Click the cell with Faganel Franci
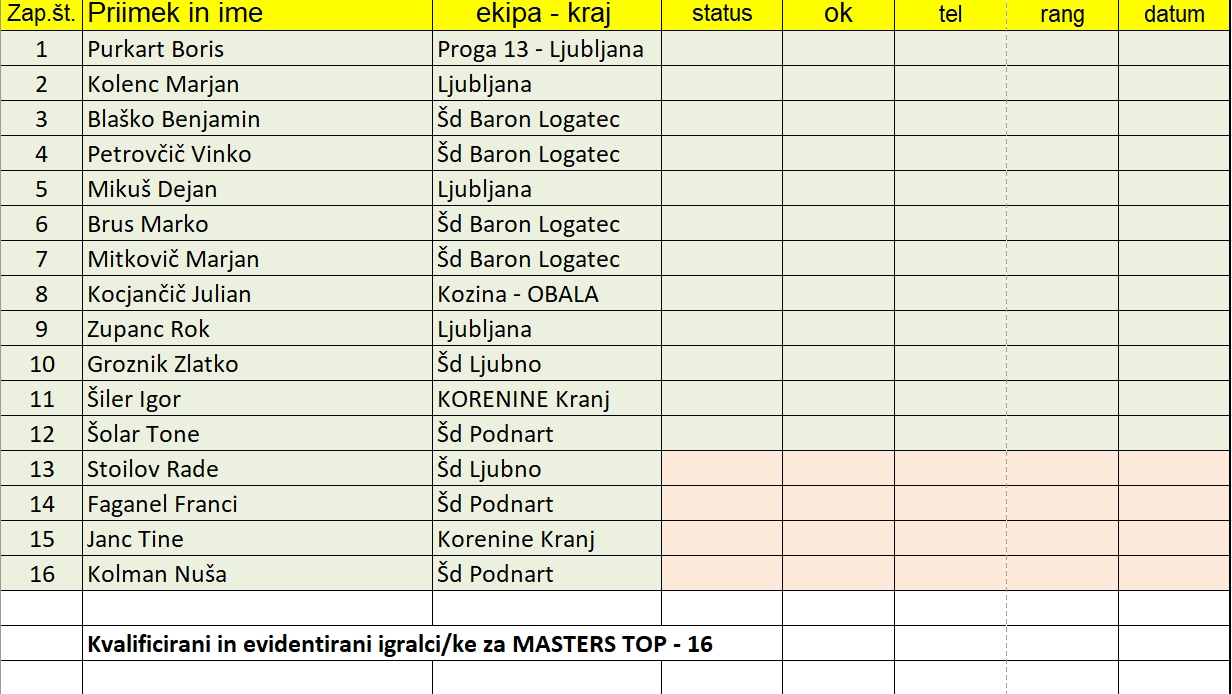 [x=257, y=504]
